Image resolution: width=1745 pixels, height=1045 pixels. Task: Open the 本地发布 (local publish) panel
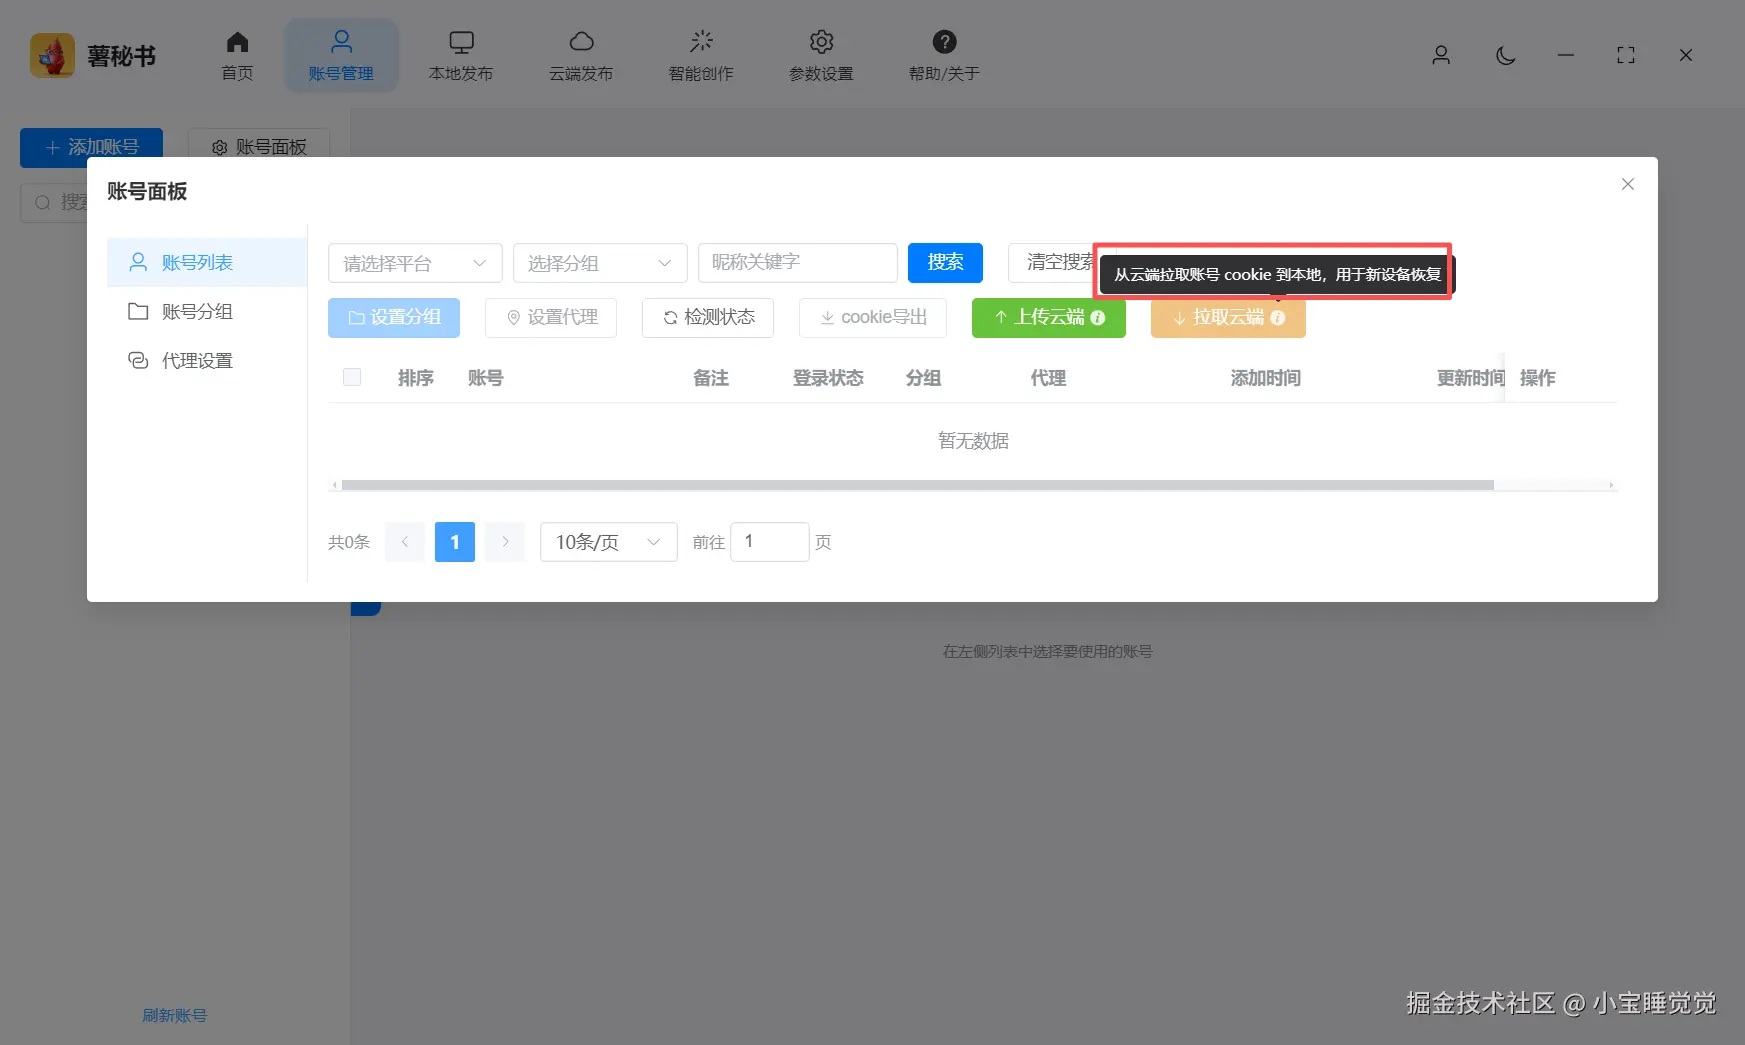[460, 55]
